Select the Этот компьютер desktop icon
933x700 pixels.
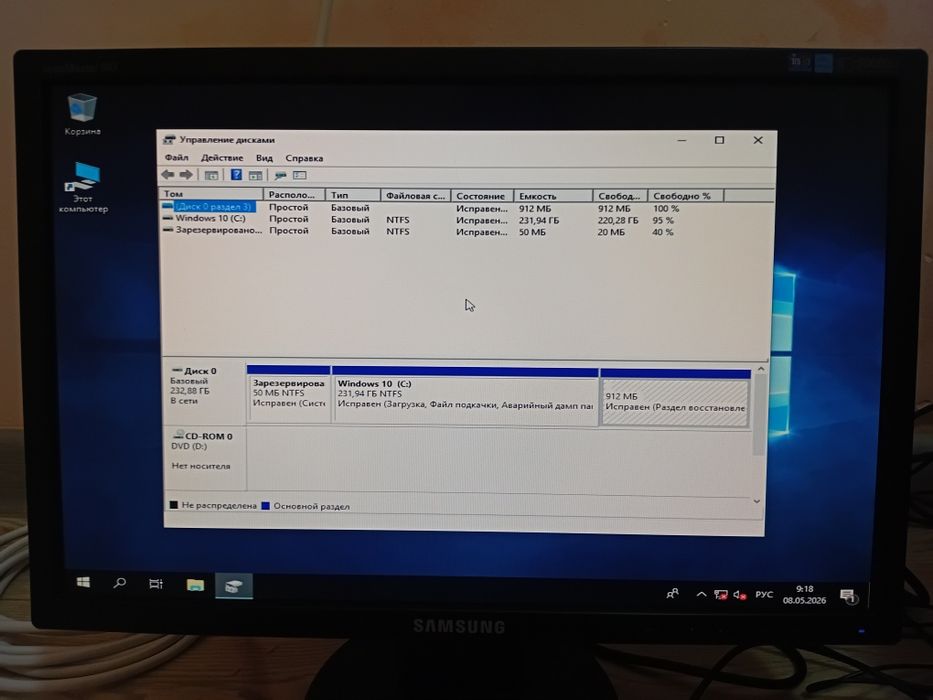83,187
